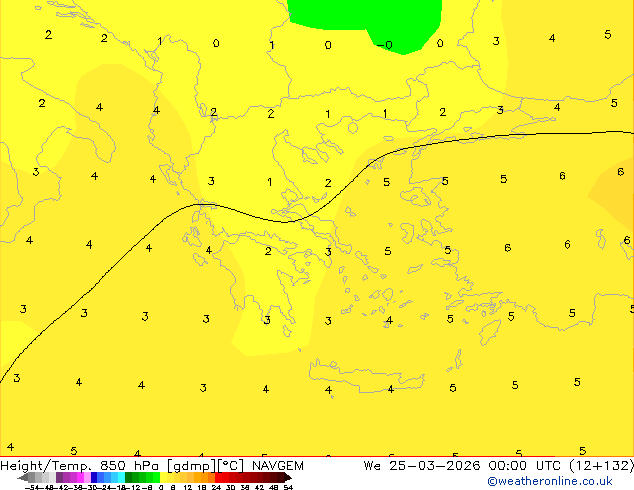Click the left arrow end of the color scale

pyautogui.click(x=23, y=477)
